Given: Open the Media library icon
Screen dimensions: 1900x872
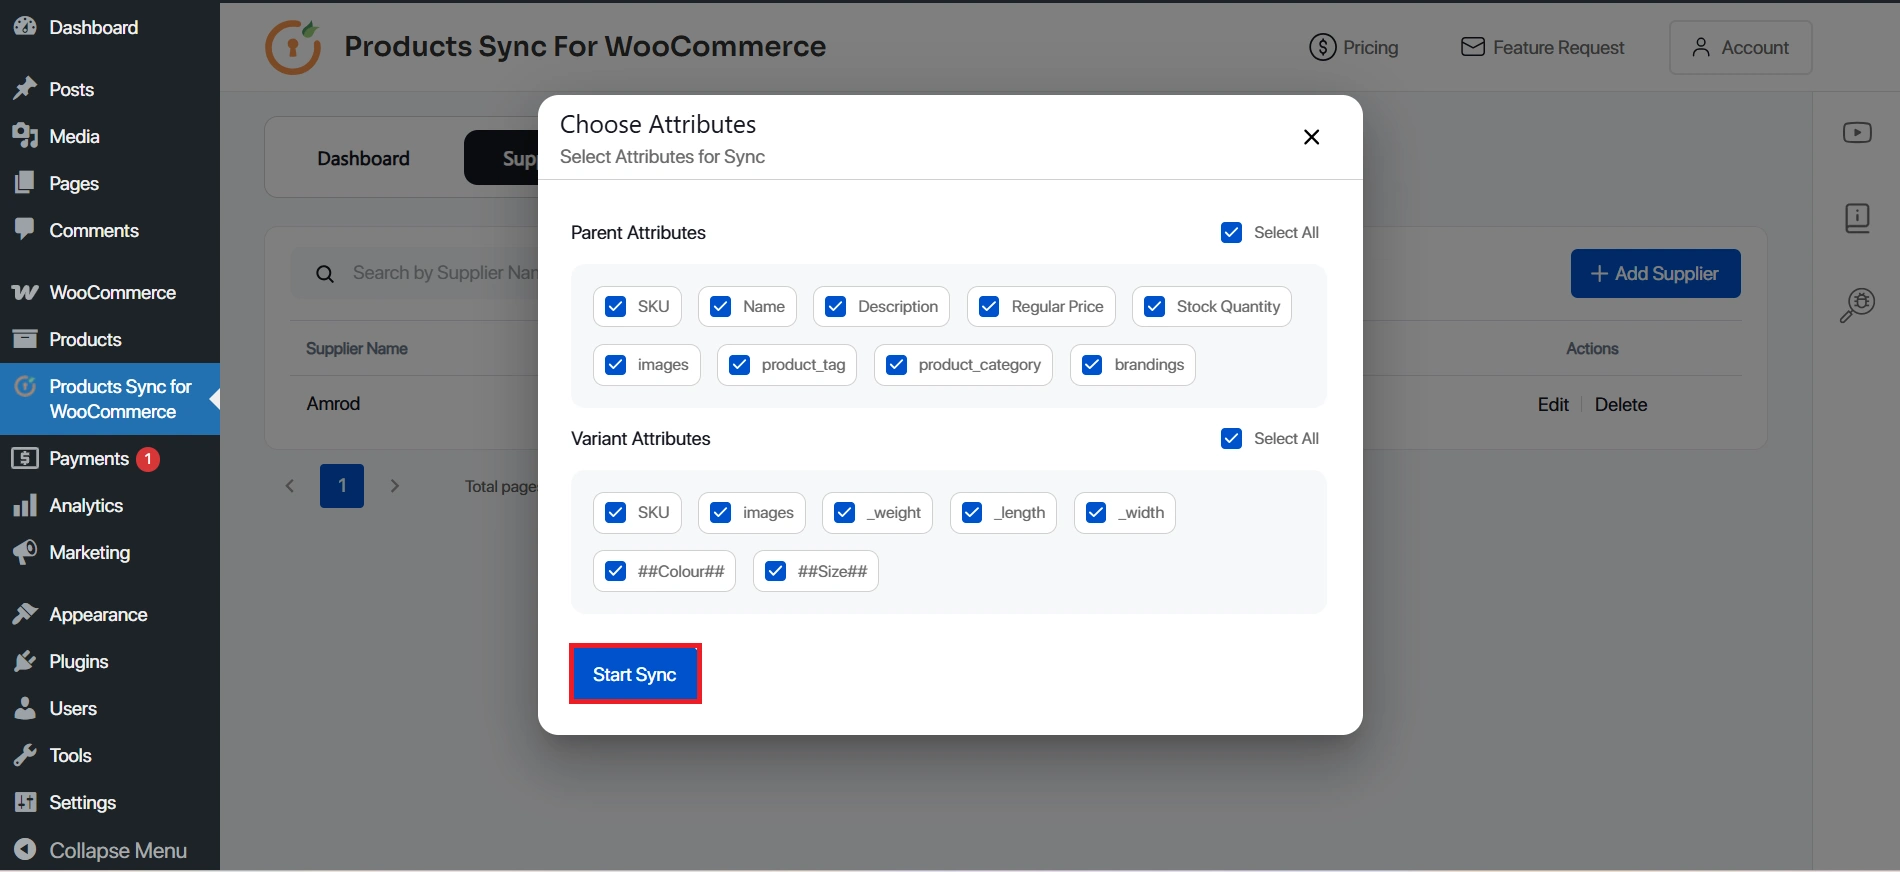Looking at the screenshot, I should (25, 136).
